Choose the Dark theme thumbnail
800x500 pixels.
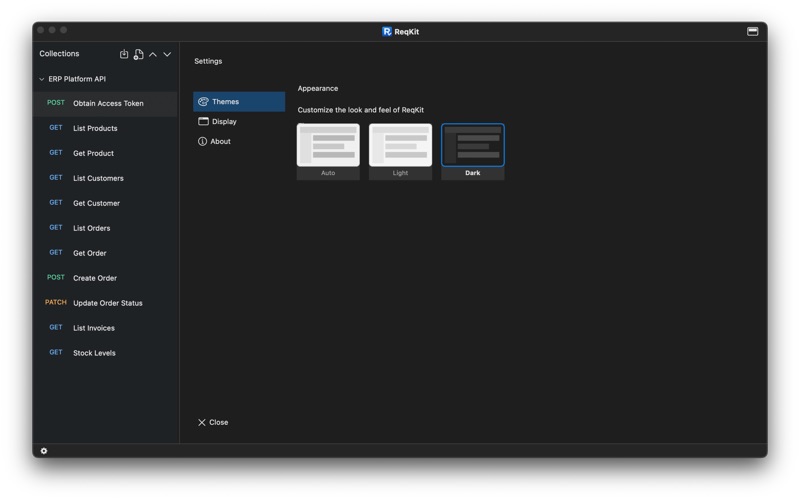pos(472,151)
